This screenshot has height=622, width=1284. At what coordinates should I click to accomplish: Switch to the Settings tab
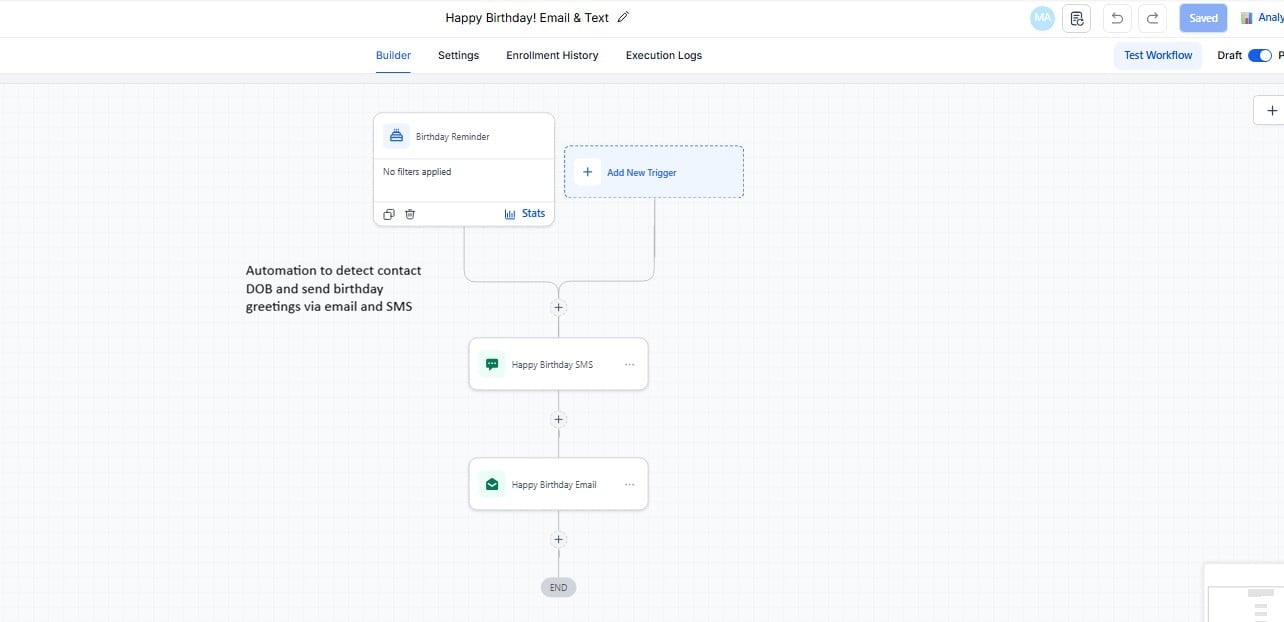tap(458, 55)
